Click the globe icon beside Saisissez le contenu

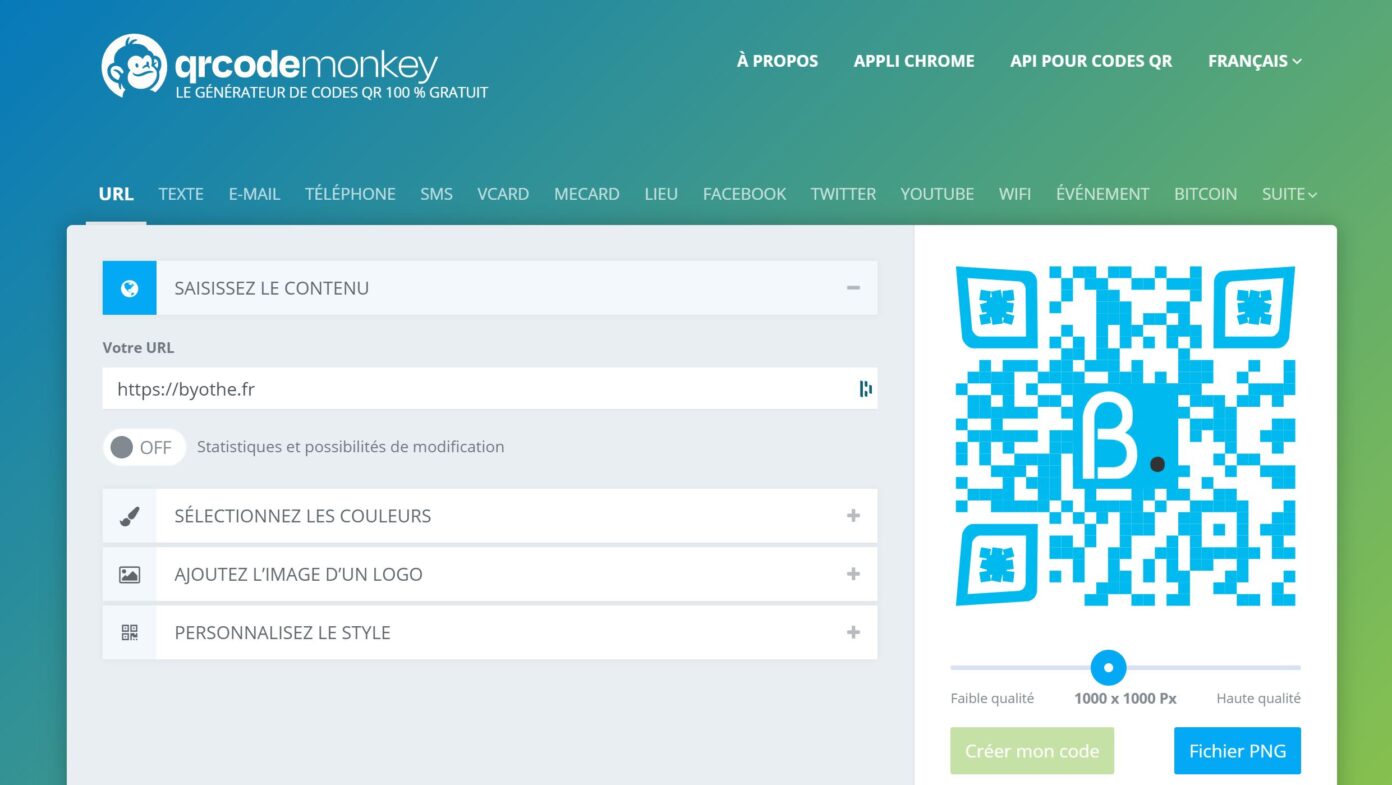129,288
